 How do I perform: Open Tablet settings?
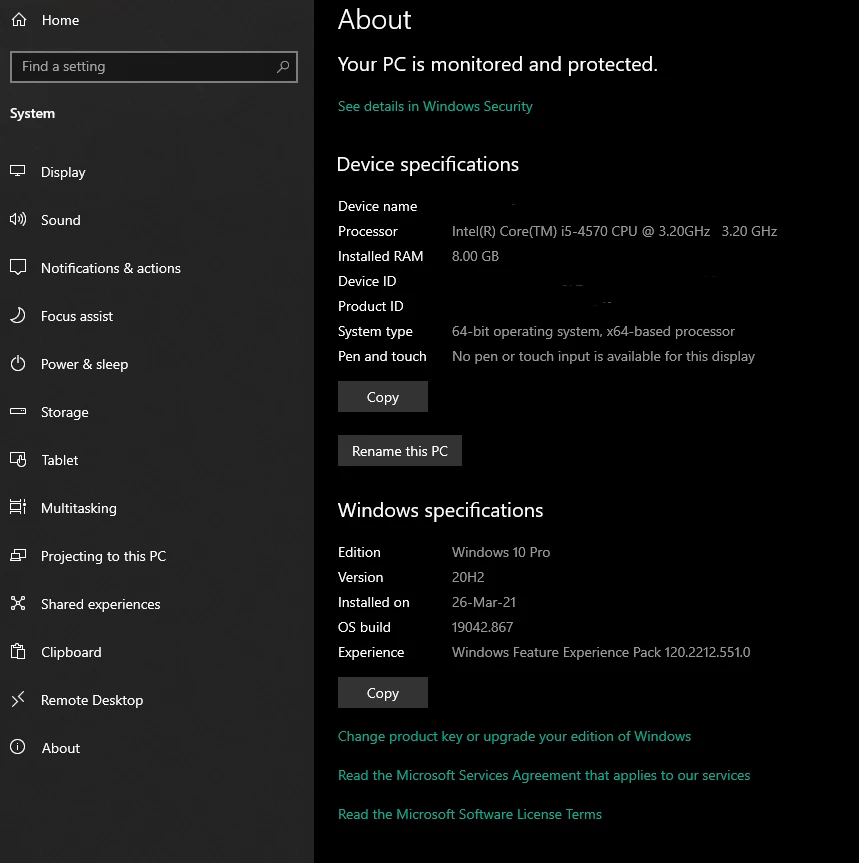point(59,460)
